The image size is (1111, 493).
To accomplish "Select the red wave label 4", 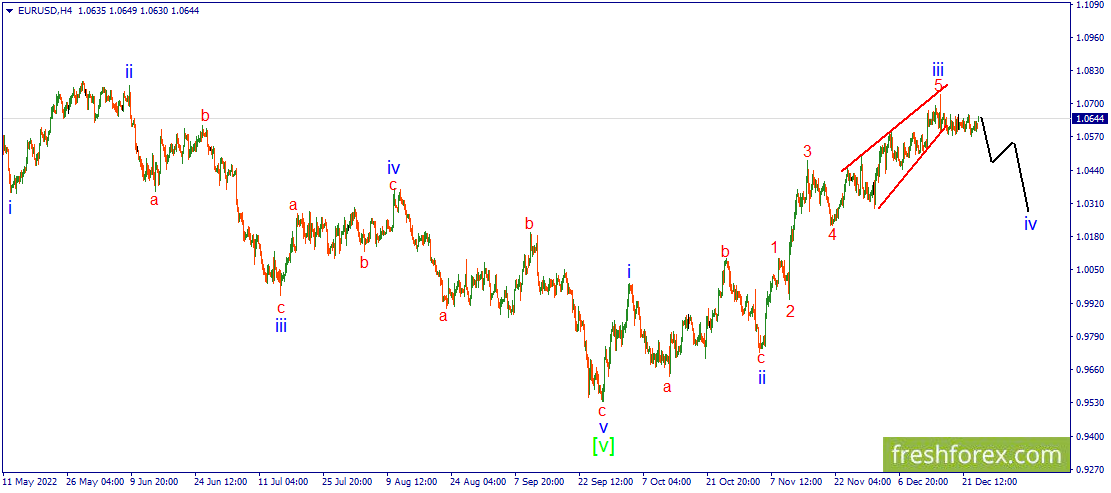I will pos(833,234).
